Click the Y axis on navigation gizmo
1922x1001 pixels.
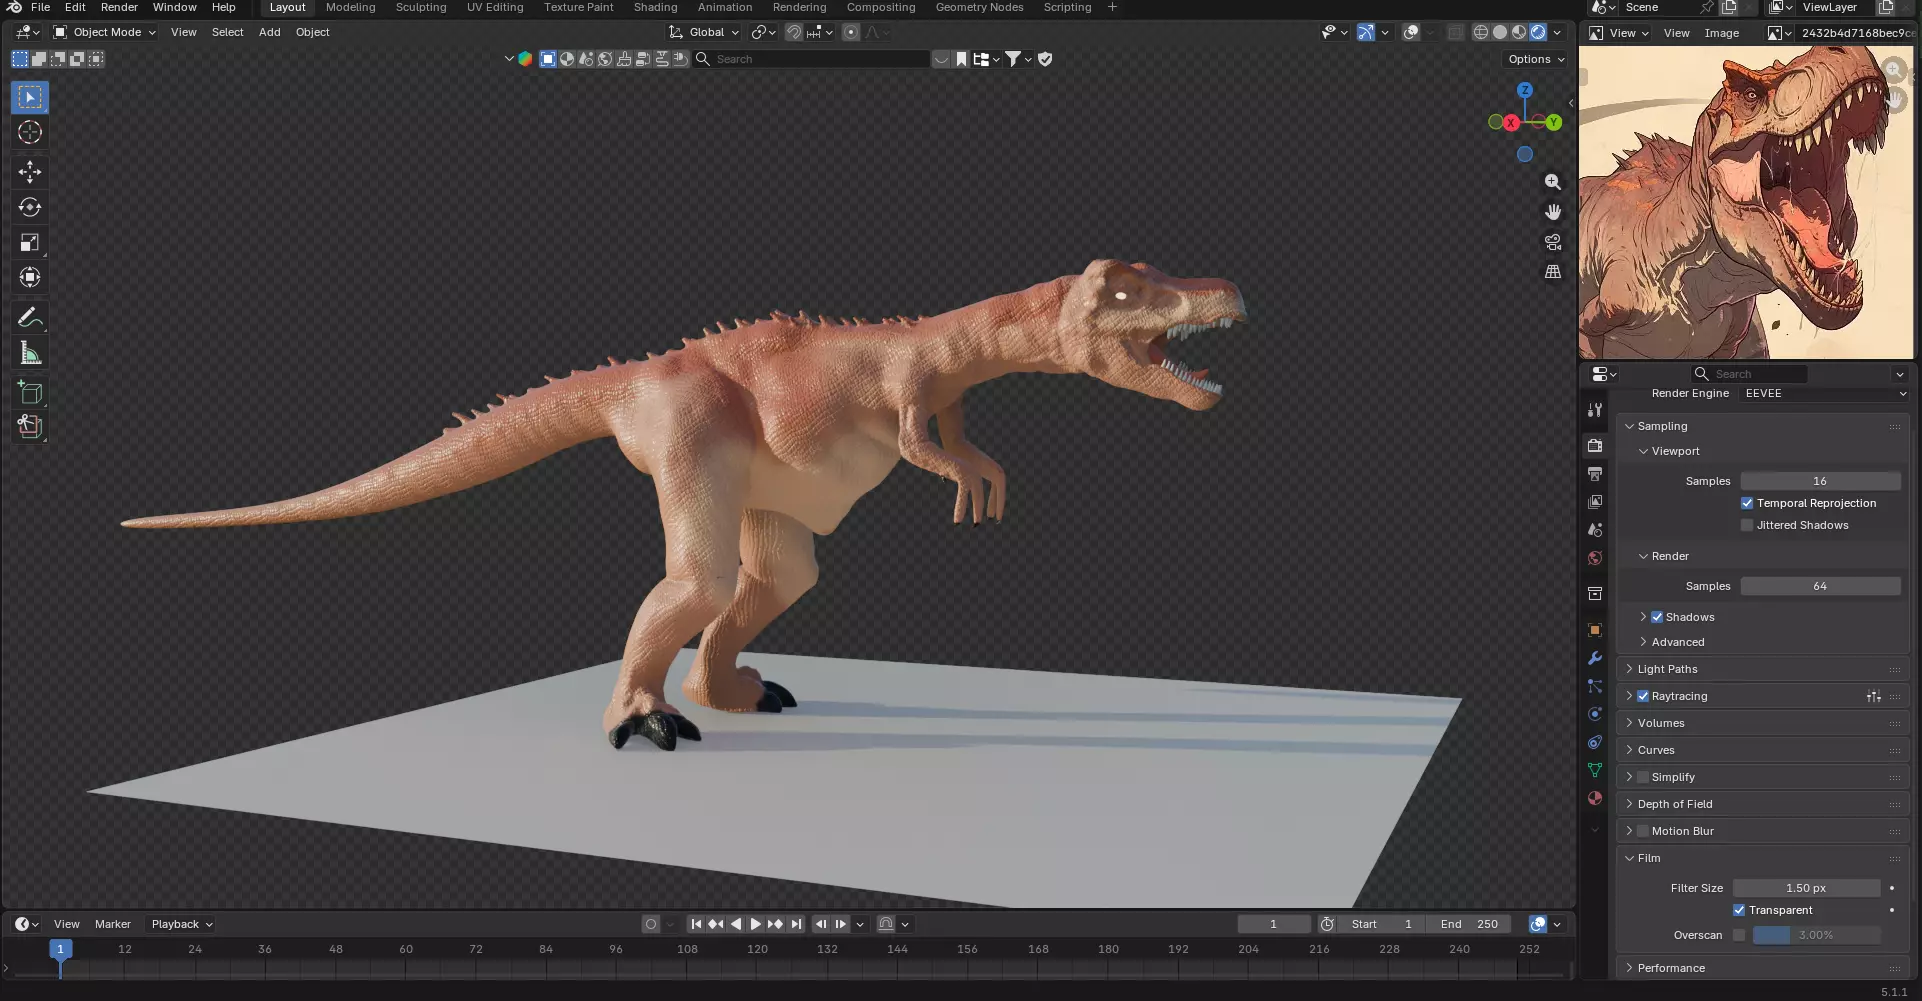pos(1553,122)
